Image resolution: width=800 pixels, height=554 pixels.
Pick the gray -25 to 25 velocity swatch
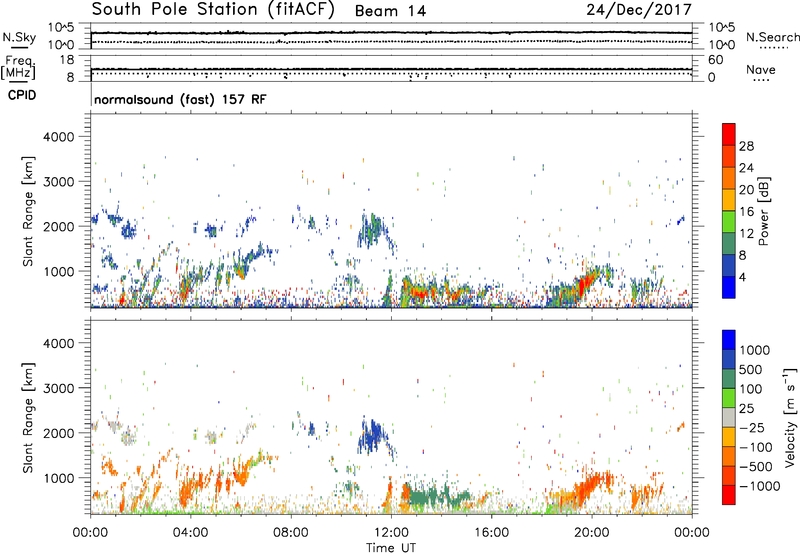(729, 417)
